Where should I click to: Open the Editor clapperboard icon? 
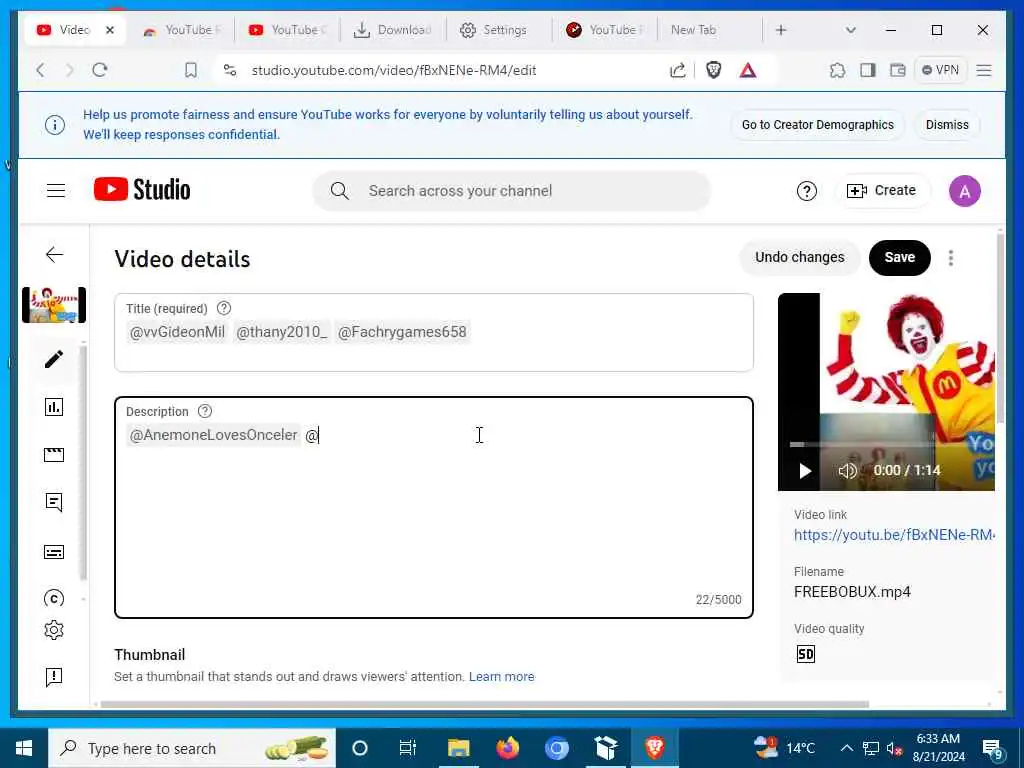[54, 455]
